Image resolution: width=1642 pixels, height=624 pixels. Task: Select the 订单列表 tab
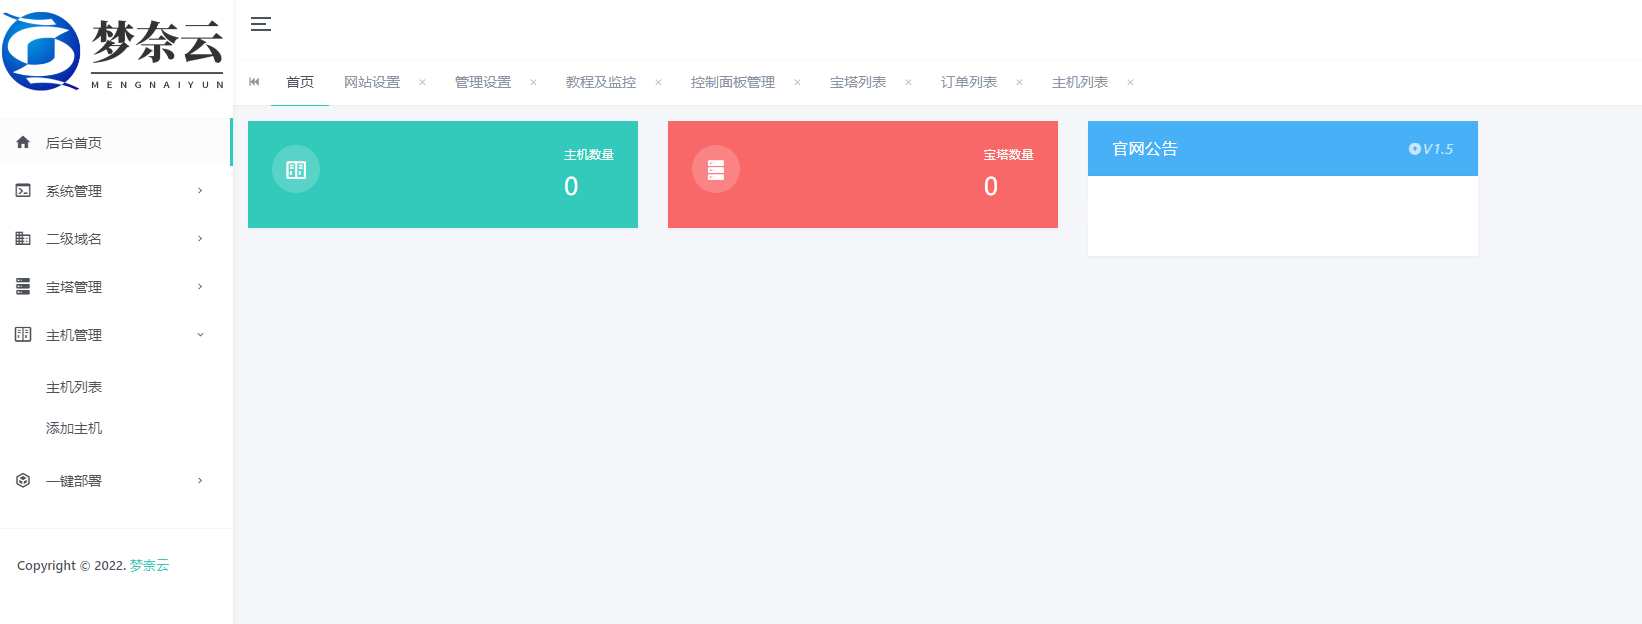969,82
